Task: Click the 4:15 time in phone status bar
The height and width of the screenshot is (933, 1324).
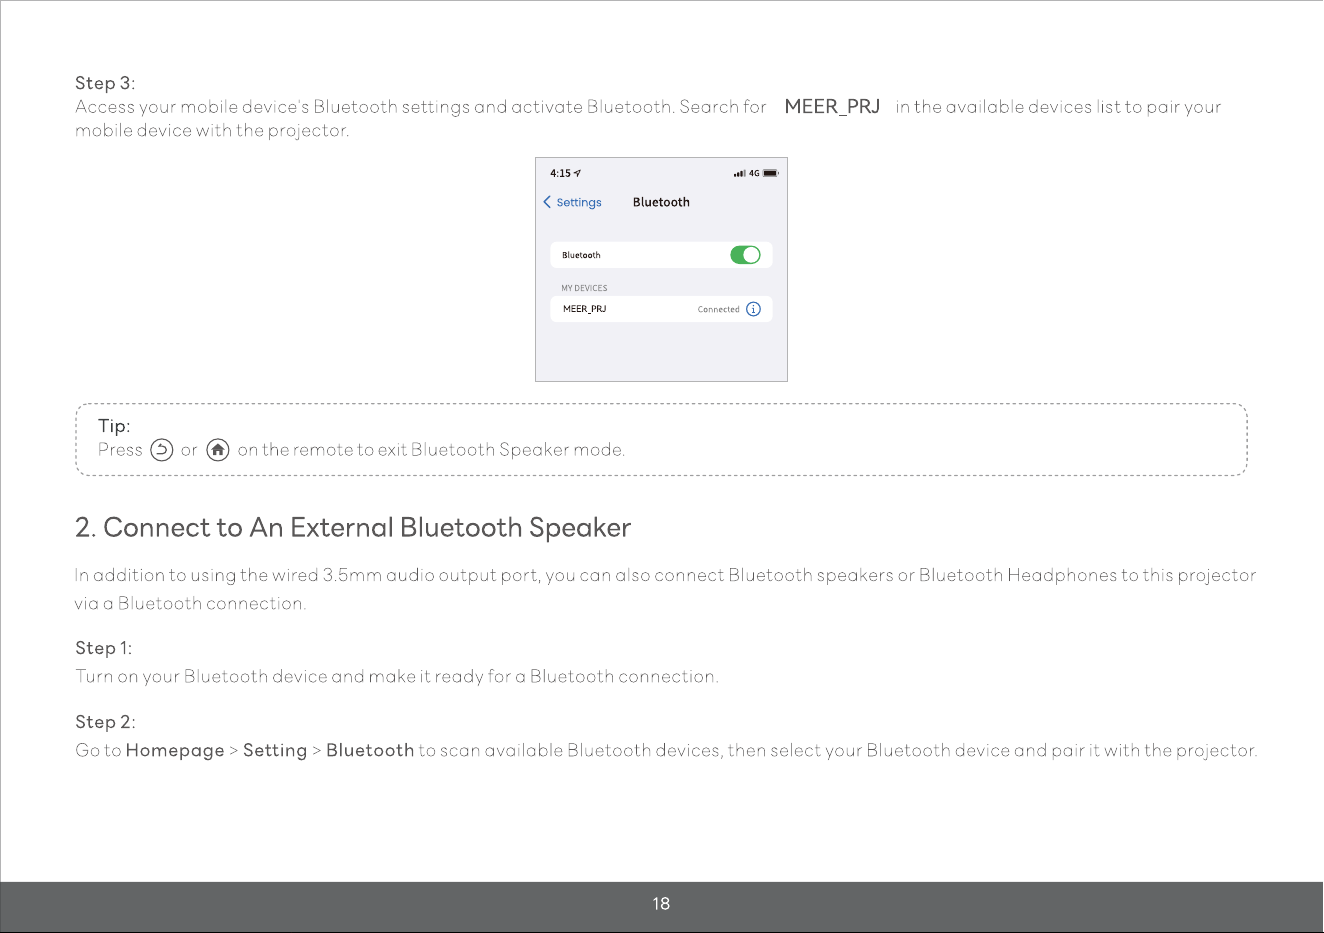Action: pos(560,173)
